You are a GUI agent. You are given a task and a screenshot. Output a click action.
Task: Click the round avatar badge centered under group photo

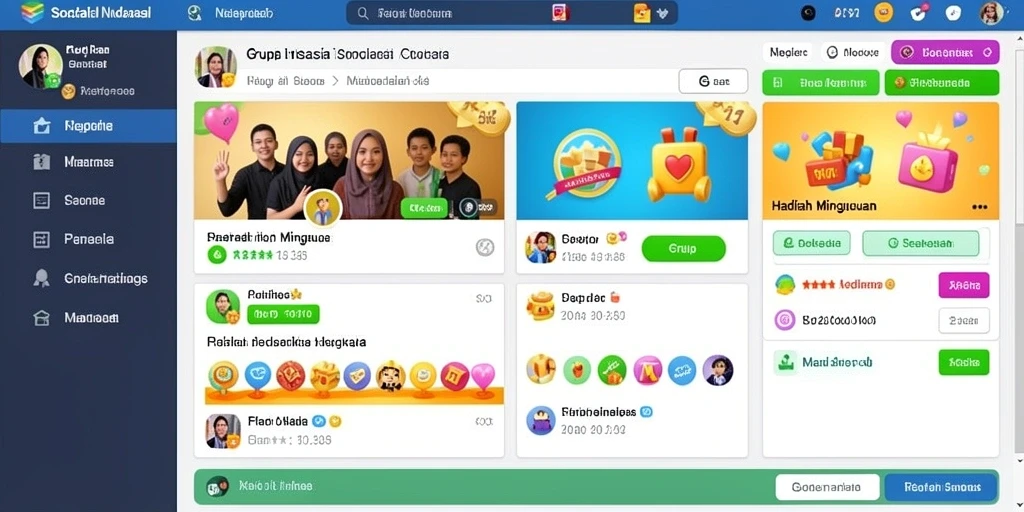point(323,208)
